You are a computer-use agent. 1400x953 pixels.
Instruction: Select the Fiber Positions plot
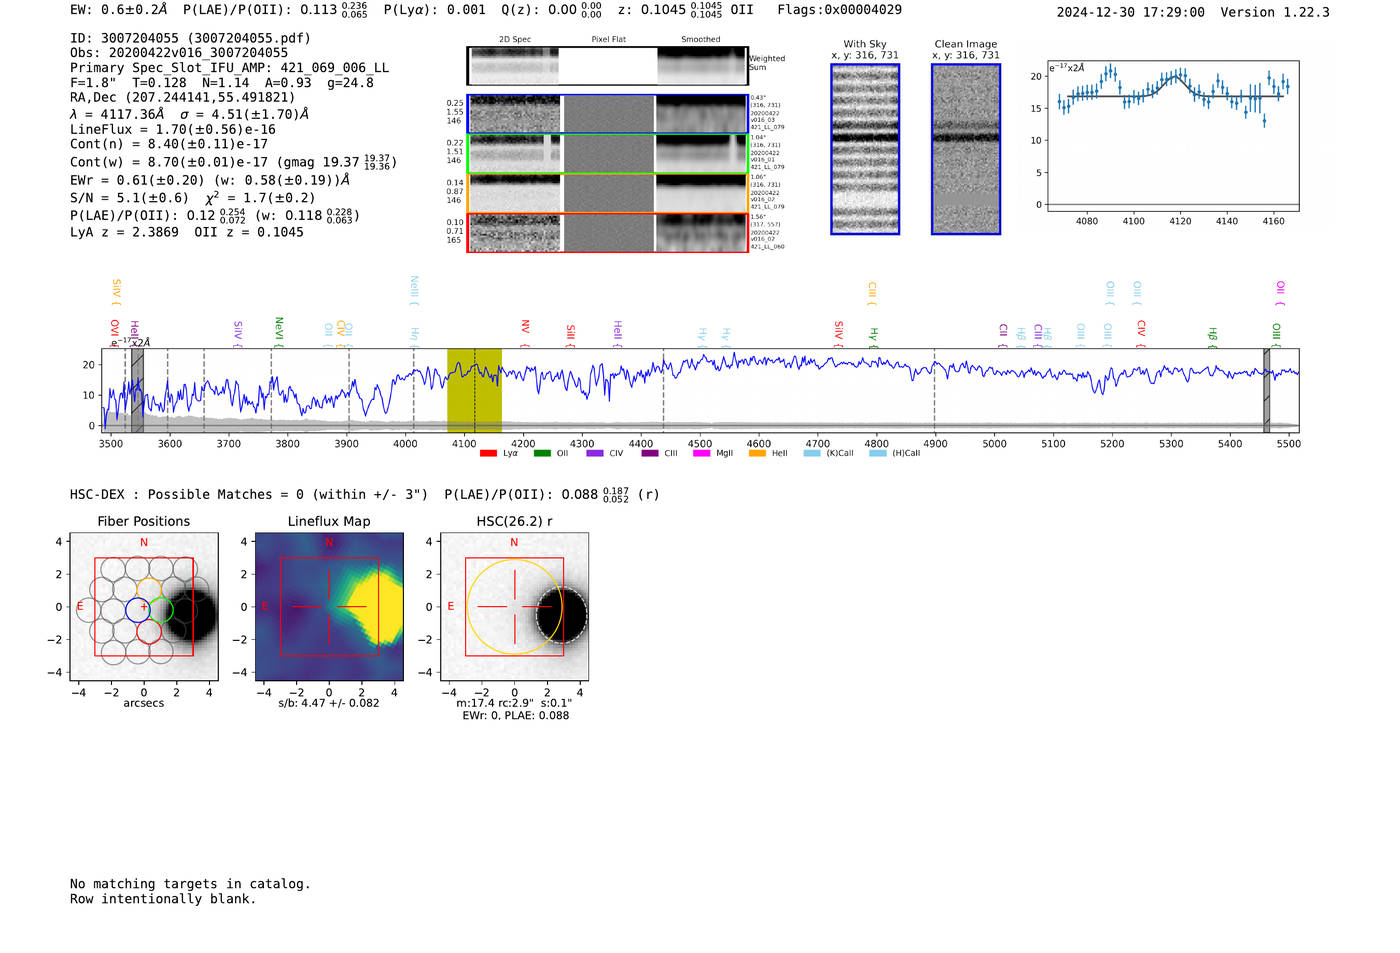144,607
